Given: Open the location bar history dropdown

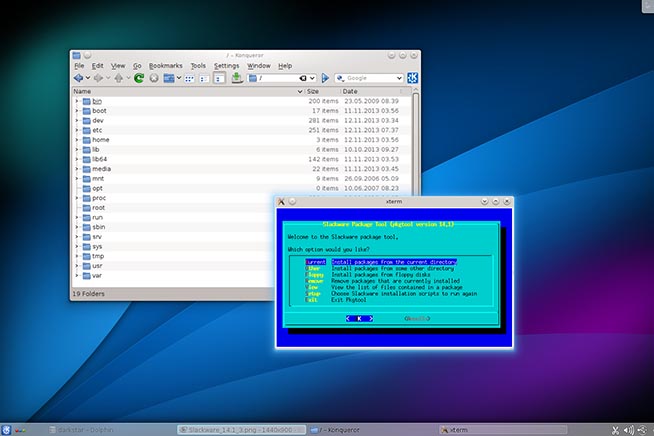Looking at the screenshot, I should 312,78.
